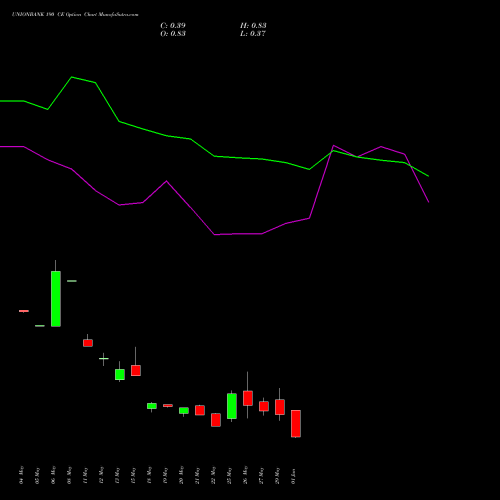Click the 13 May date label
The image size is (500, 500).
[x=118, y=475]
